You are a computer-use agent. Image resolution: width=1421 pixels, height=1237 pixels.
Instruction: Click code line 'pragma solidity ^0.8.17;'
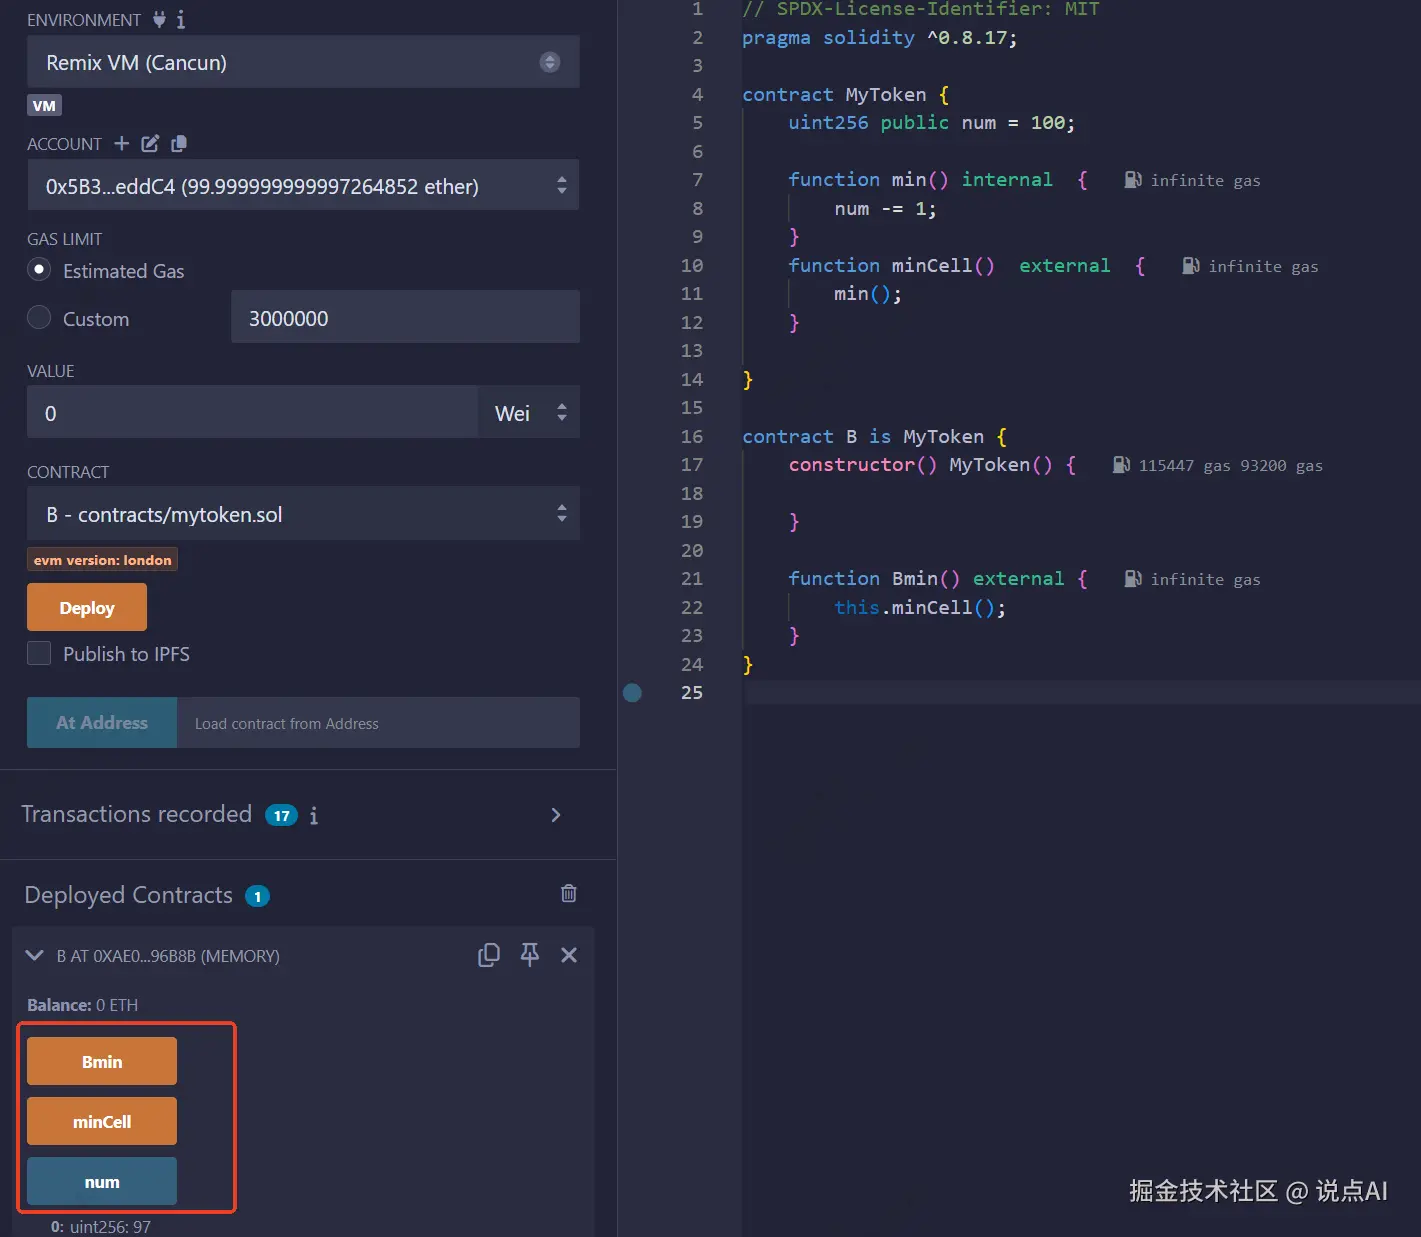click(879, 38)
